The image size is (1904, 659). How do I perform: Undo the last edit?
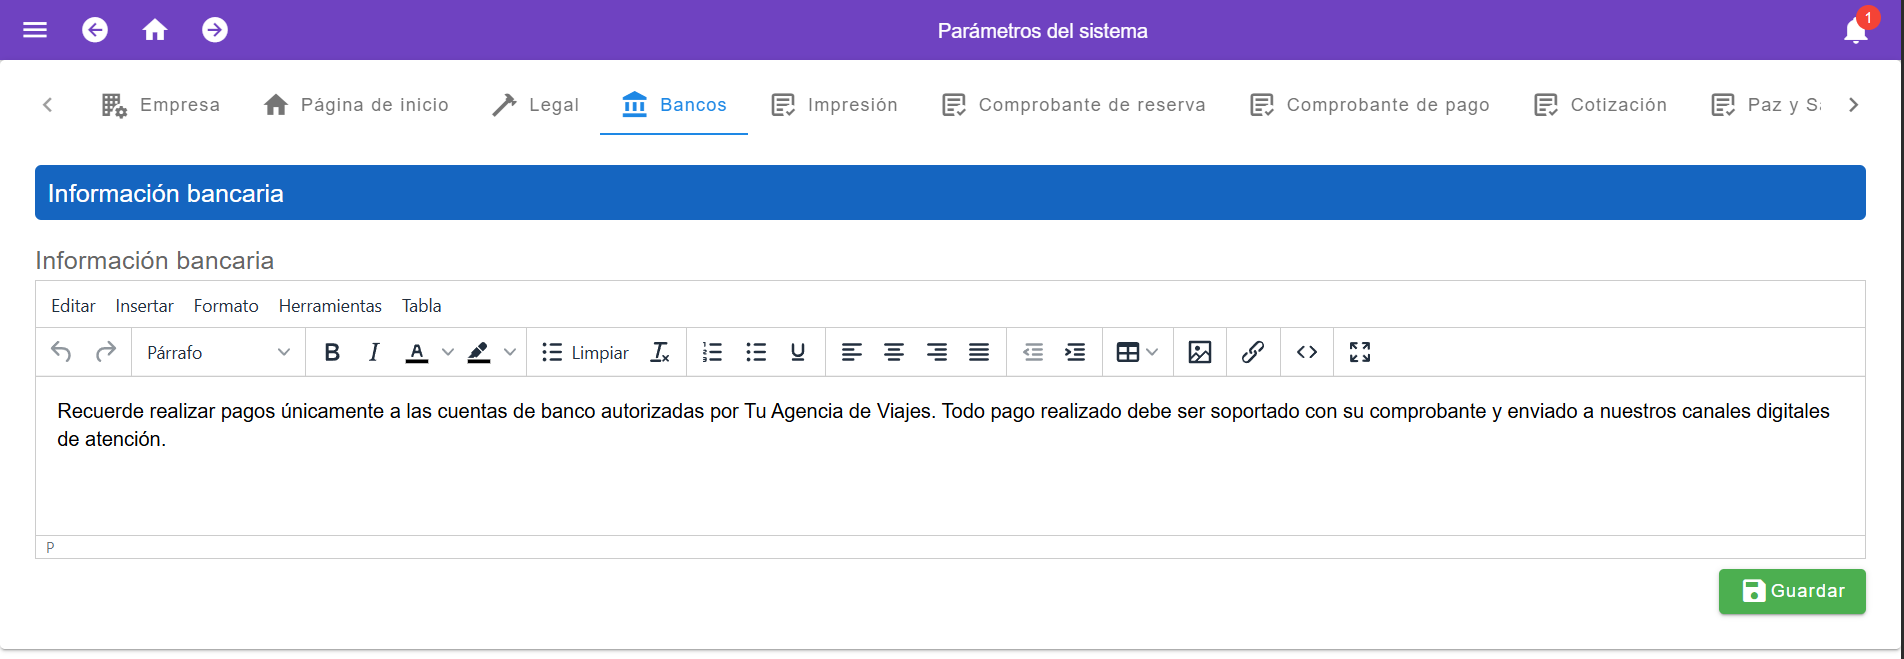(x=61, y=352)
